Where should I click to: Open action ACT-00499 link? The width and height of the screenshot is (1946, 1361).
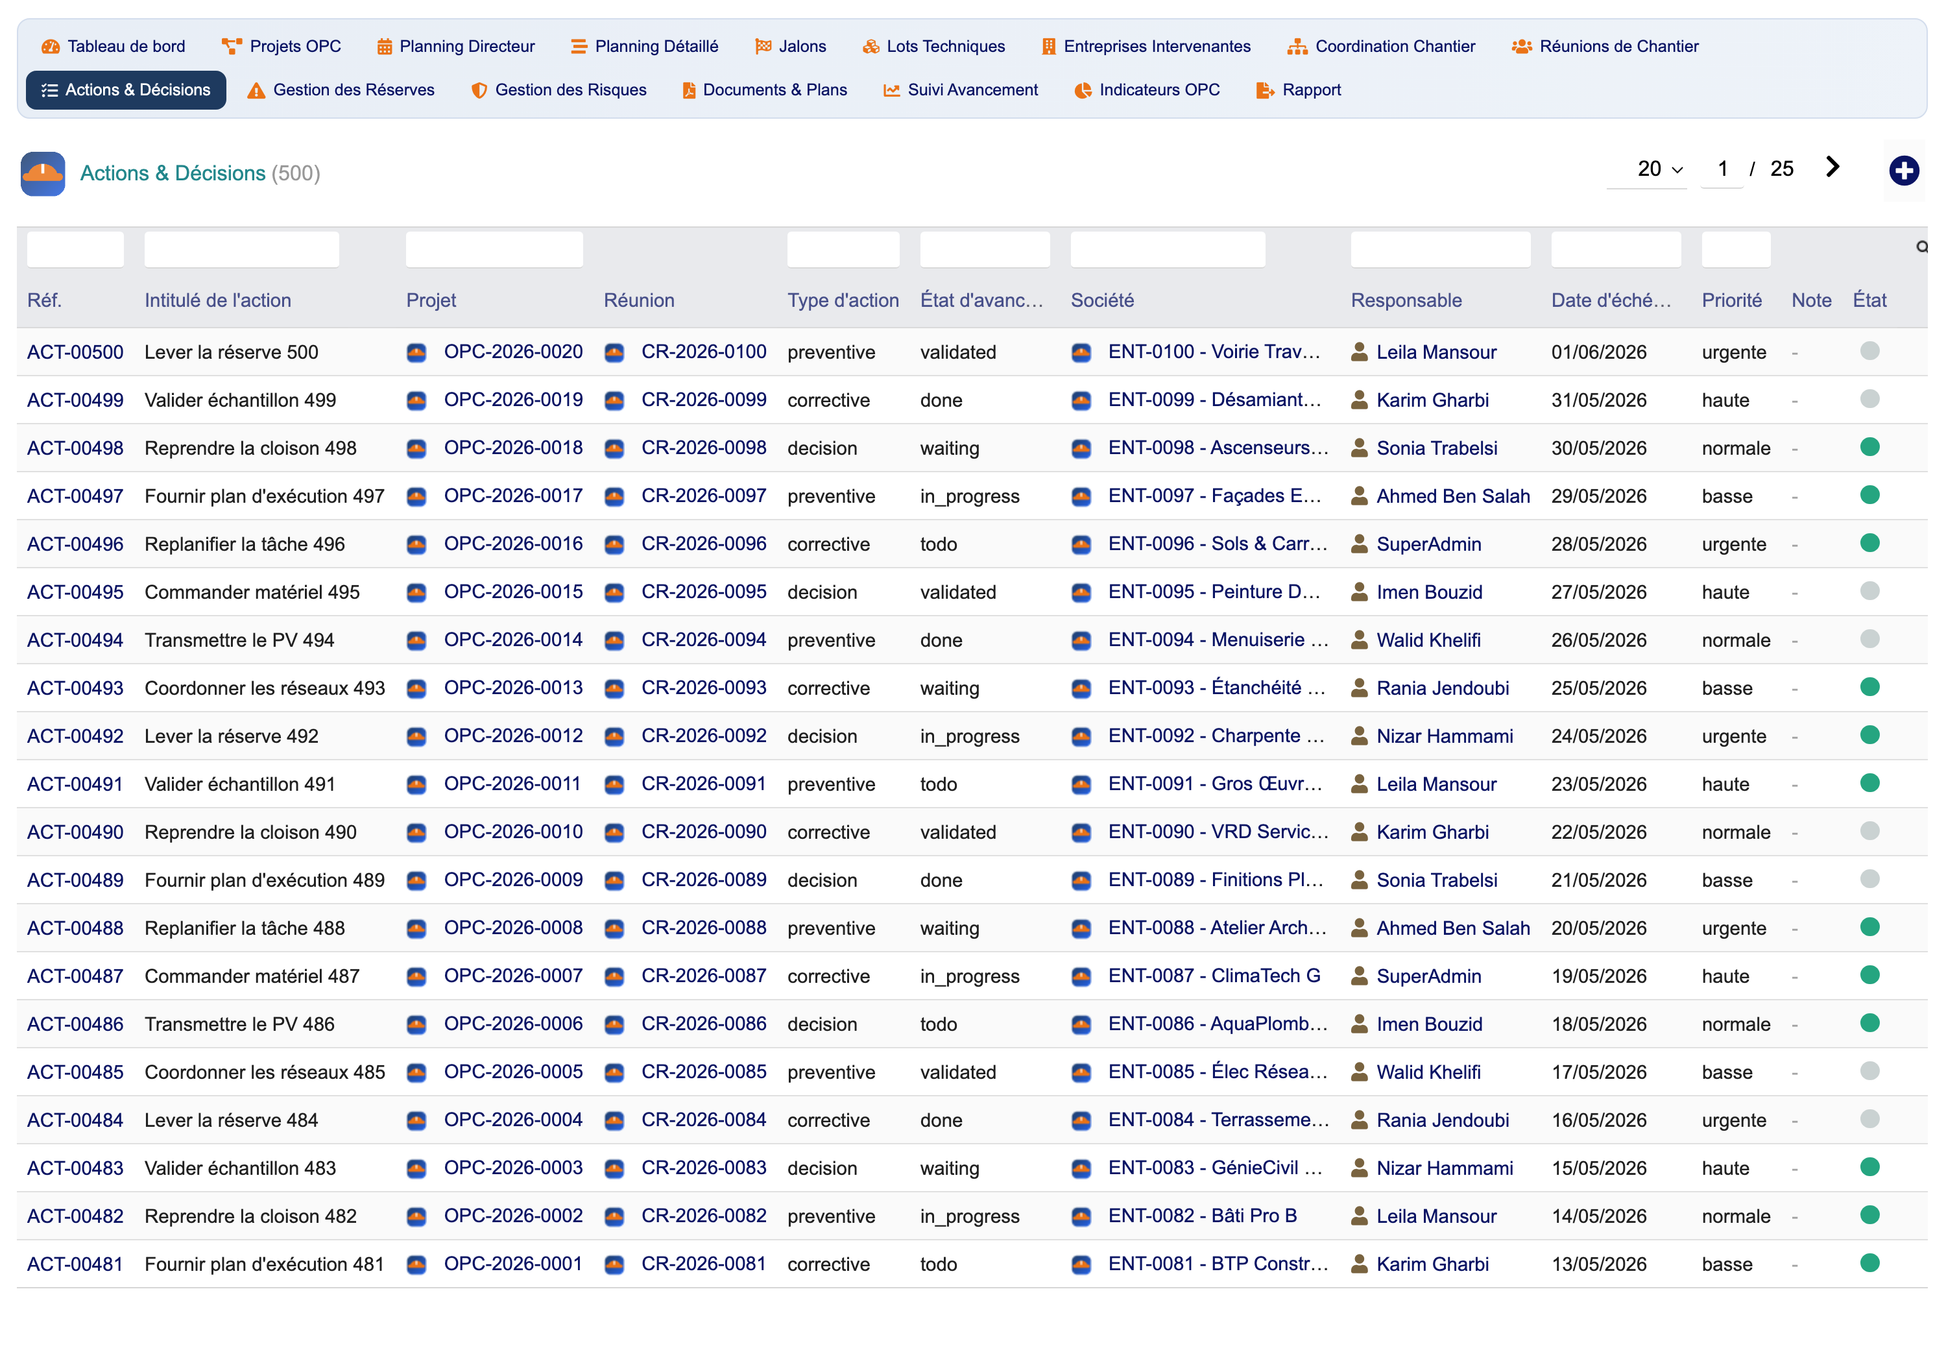point(75,400)
